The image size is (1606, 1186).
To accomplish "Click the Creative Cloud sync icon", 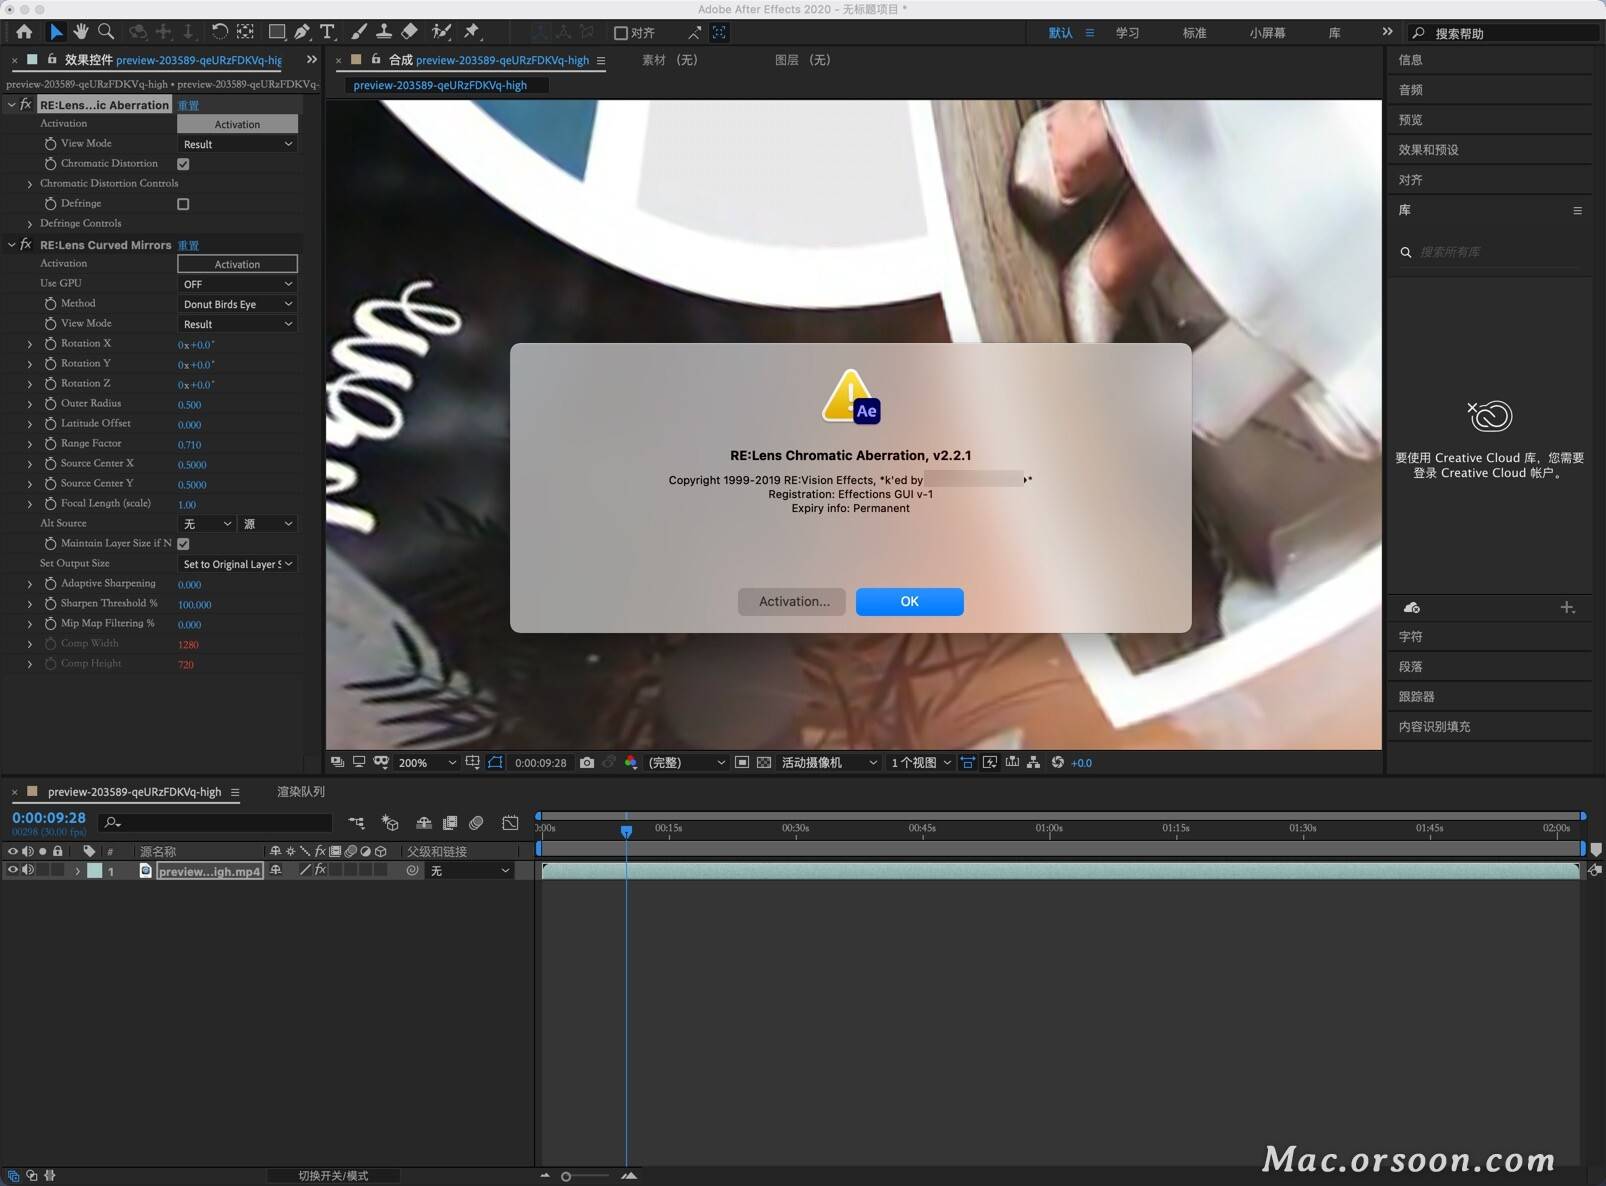I will [1412, 608].
